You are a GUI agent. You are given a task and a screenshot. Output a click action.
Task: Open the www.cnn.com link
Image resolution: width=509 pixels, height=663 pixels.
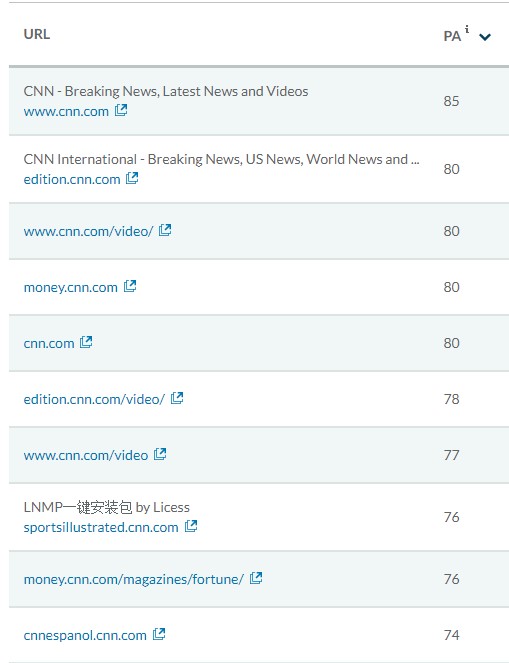66,112
